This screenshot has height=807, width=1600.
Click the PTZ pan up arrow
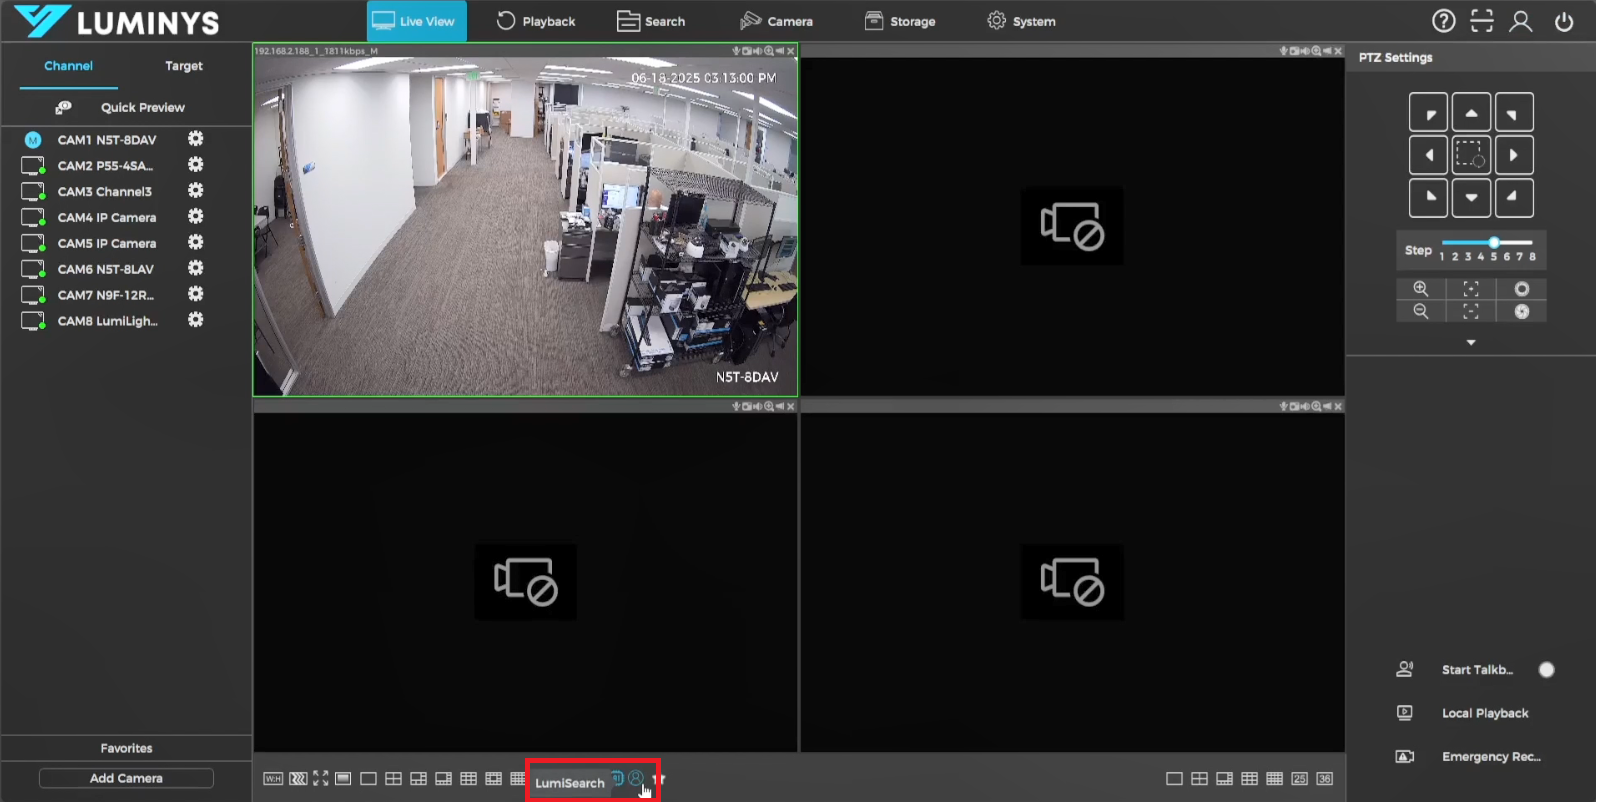click(x=1471, y=113)
